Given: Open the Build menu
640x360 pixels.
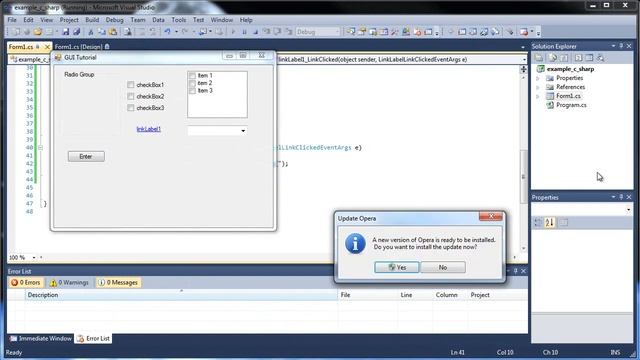Looking at the screenshot, I should point(92,20).
